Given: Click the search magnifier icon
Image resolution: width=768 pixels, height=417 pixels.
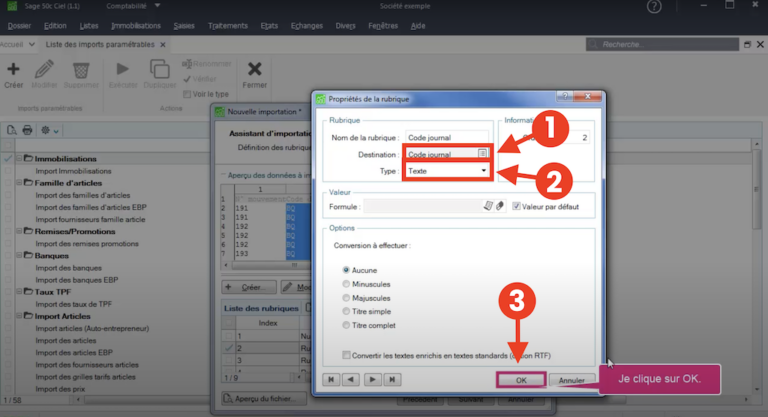Looking at the screenshot, I should 594,45.
